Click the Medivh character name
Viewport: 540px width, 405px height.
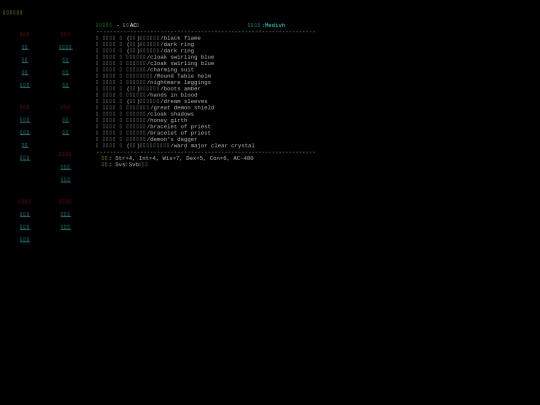275,25
